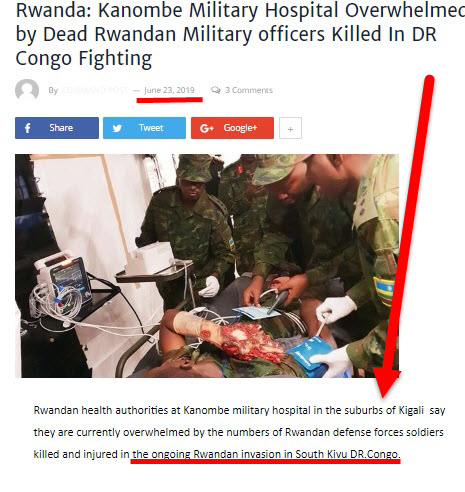The height and width of the screenshot is (492, 465).
Task: Click the word "Kigali" in paragraph
Action: click(x=411, y=410)
